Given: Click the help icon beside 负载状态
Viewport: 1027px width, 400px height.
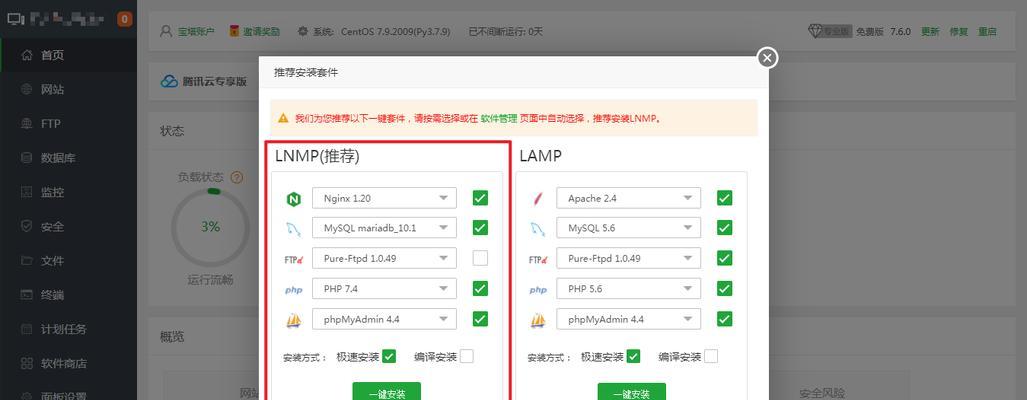Looking at the screenshot, I should (237, 177).
